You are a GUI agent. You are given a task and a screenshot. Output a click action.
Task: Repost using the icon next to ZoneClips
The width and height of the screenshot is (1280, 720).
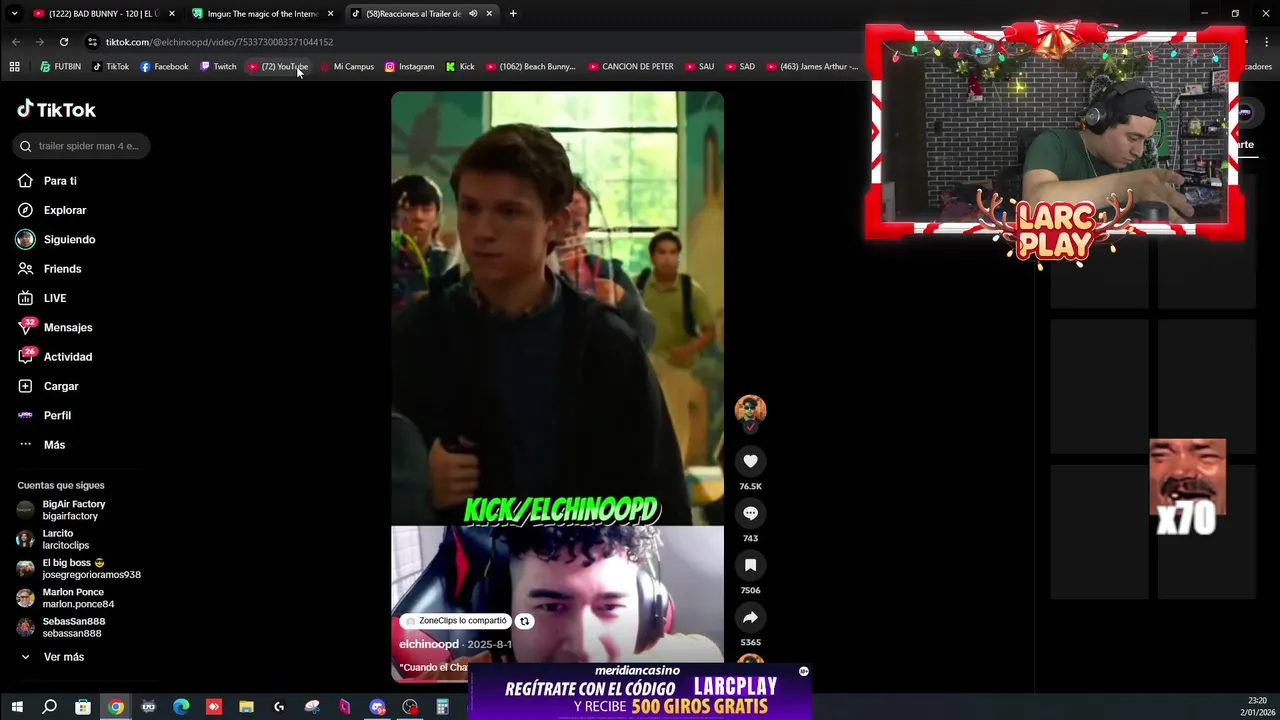click(x=524, y=621)
